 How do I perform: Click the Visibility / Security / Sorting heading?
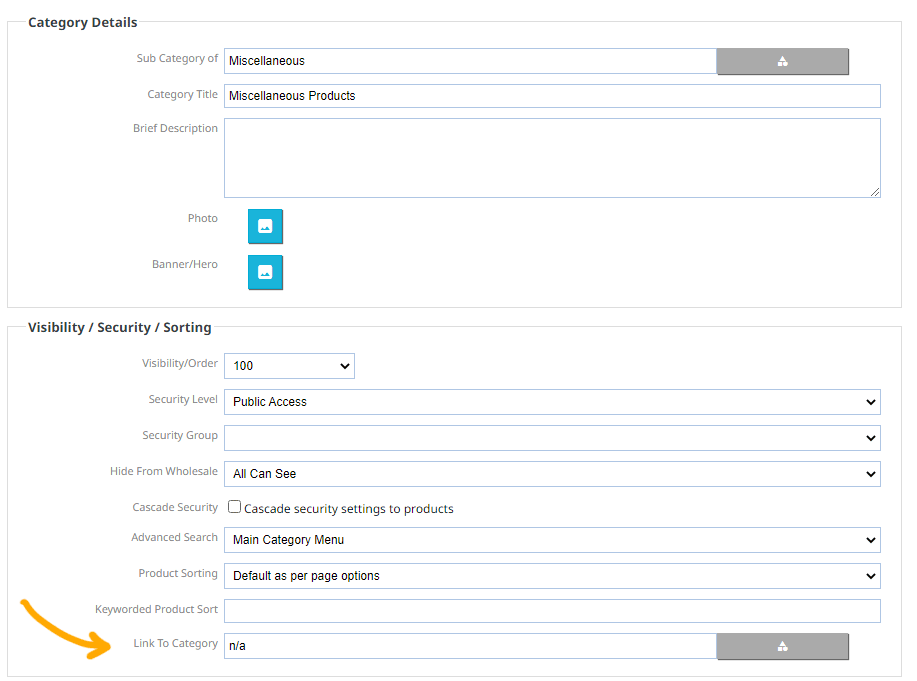coord(120,327)
